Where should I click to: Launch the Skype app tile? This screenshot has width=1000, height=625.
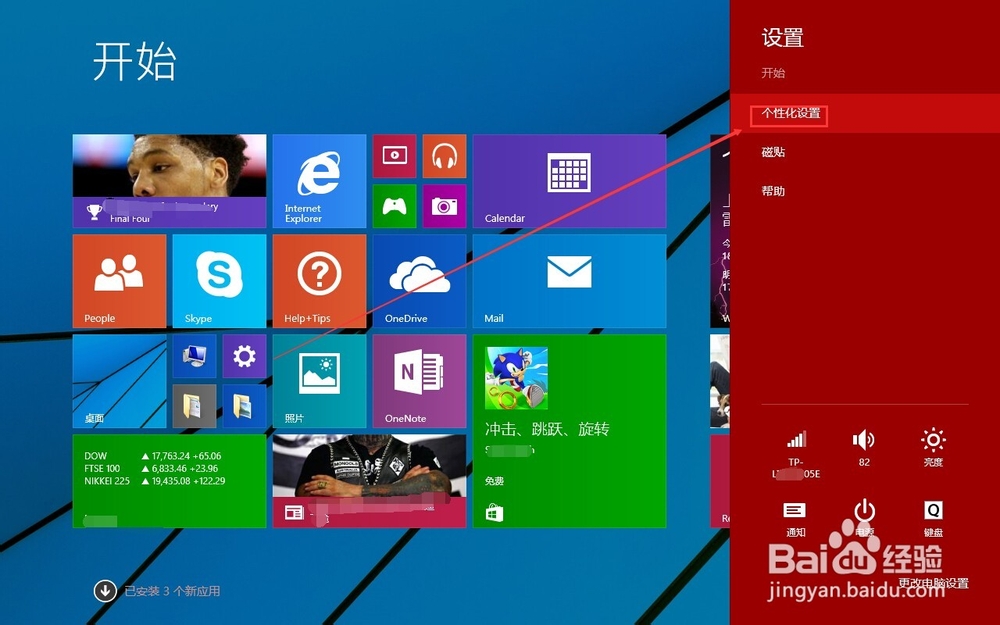218,280
